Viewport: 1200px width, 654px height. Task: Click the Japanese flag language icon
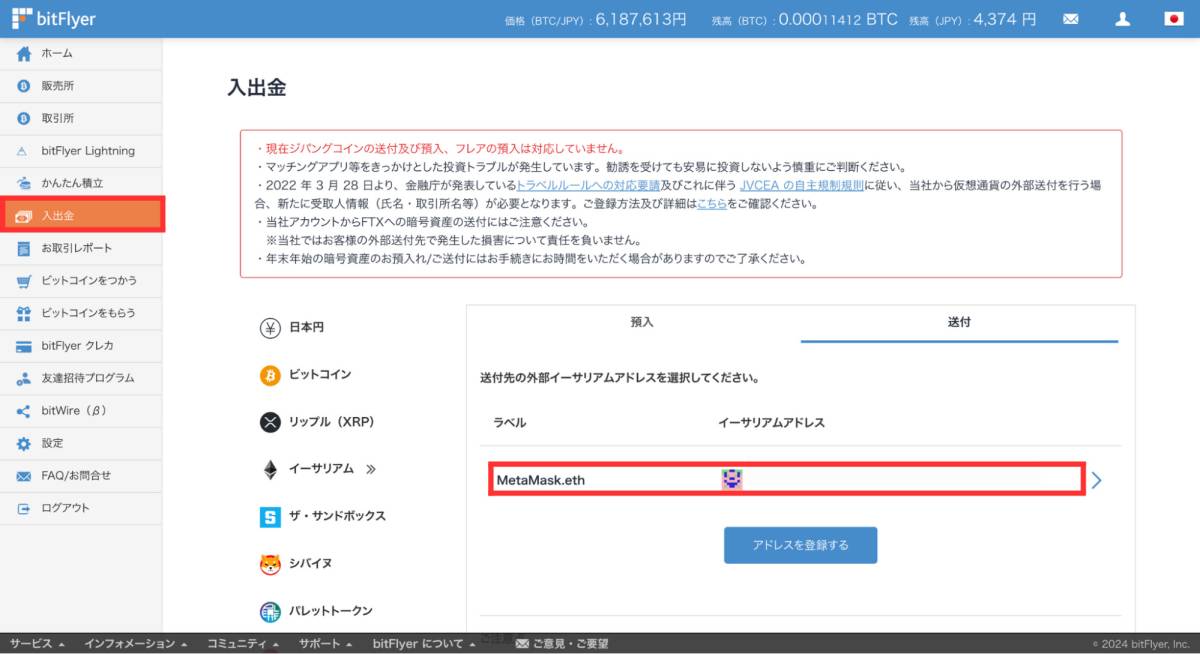pos(1172,19)
